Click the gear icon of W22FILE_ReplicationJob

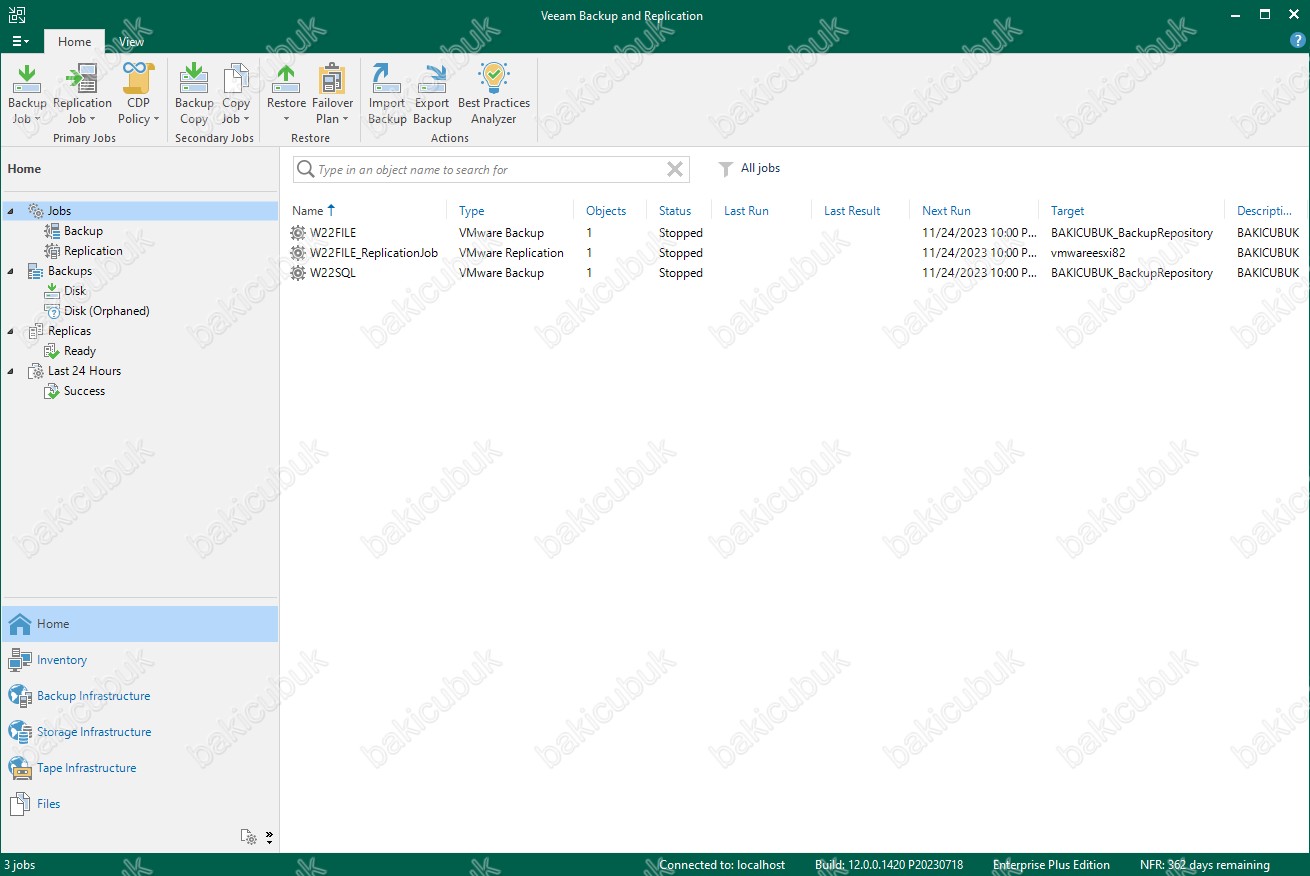click(298, 253)
